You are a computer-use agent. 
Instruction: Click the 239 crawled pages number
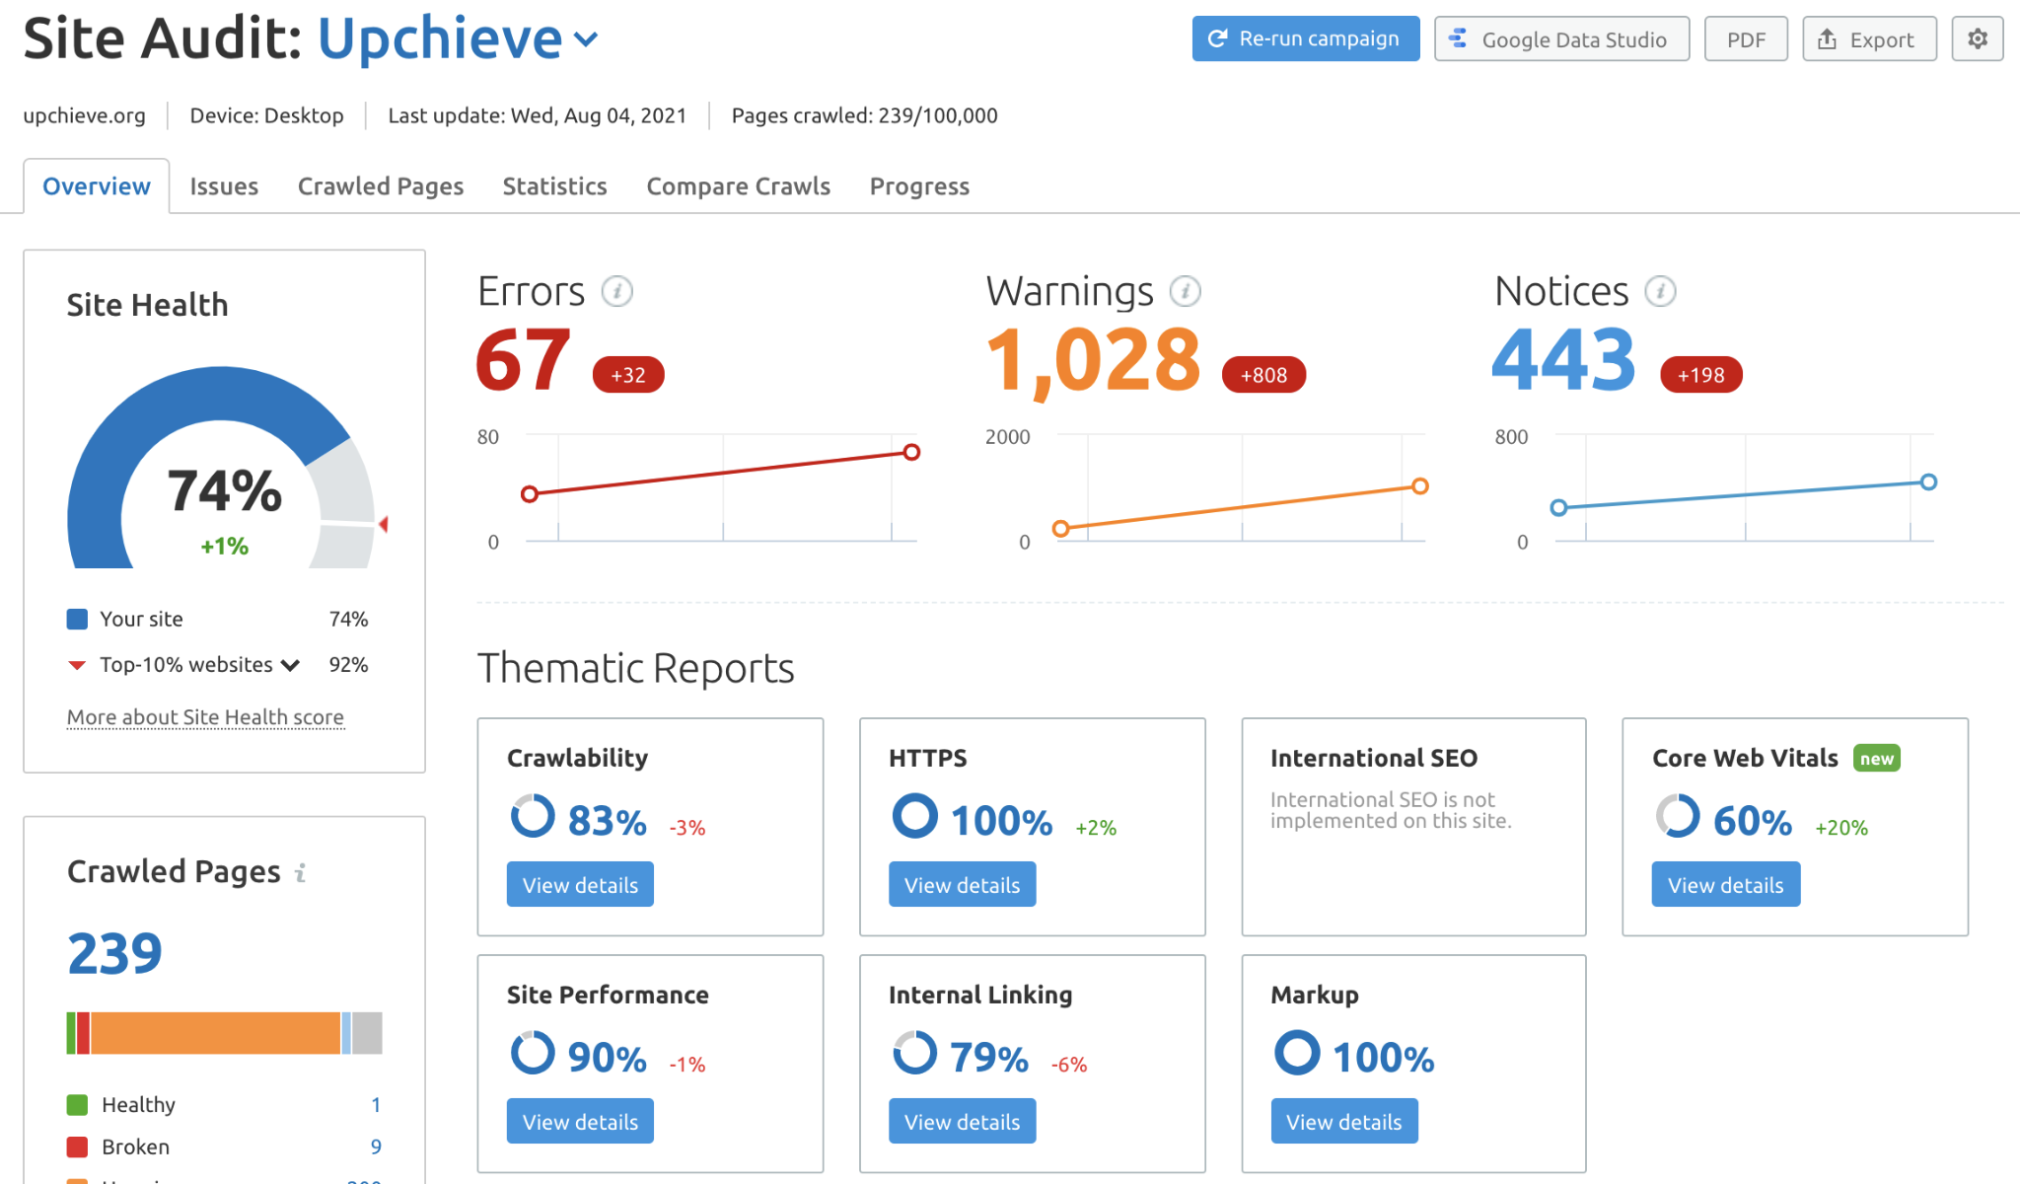pos(114,953)
